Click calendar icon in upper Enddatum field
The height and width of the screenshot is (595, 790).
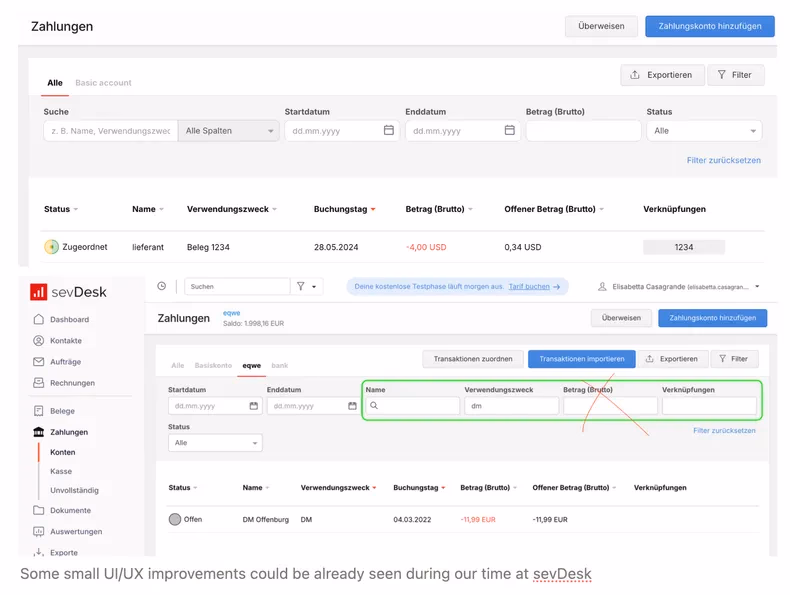pyautogui.click(x=510, y=130)
